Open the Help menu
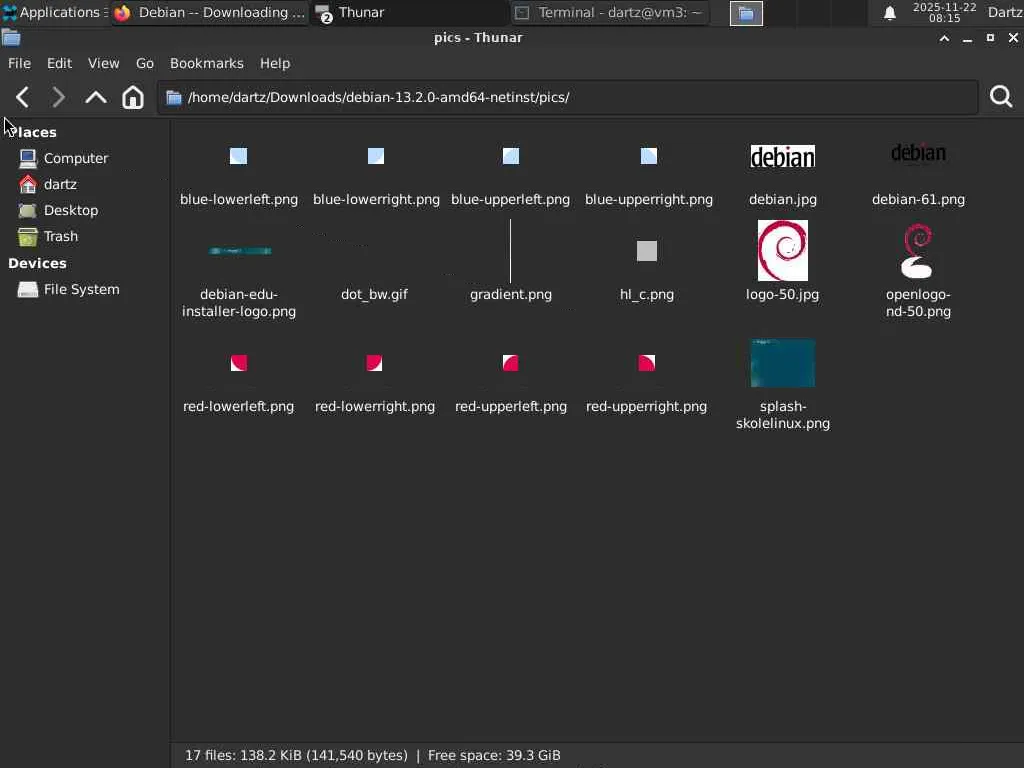 (274, 63)
